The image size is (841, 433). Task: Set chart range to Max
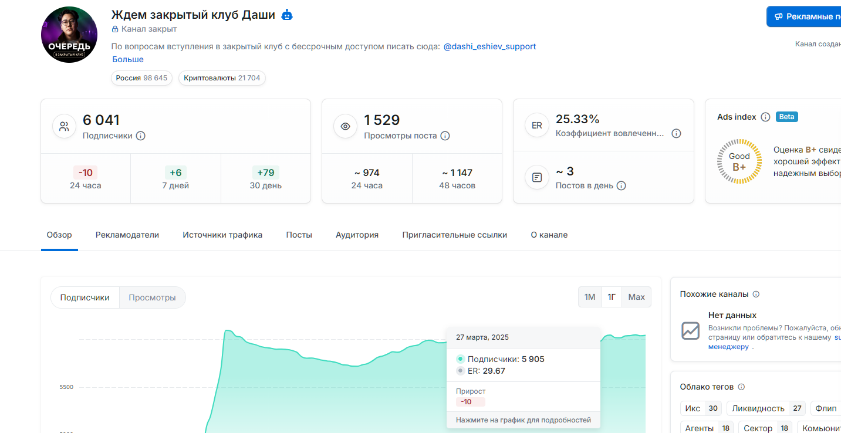click(x=637, y=297)
